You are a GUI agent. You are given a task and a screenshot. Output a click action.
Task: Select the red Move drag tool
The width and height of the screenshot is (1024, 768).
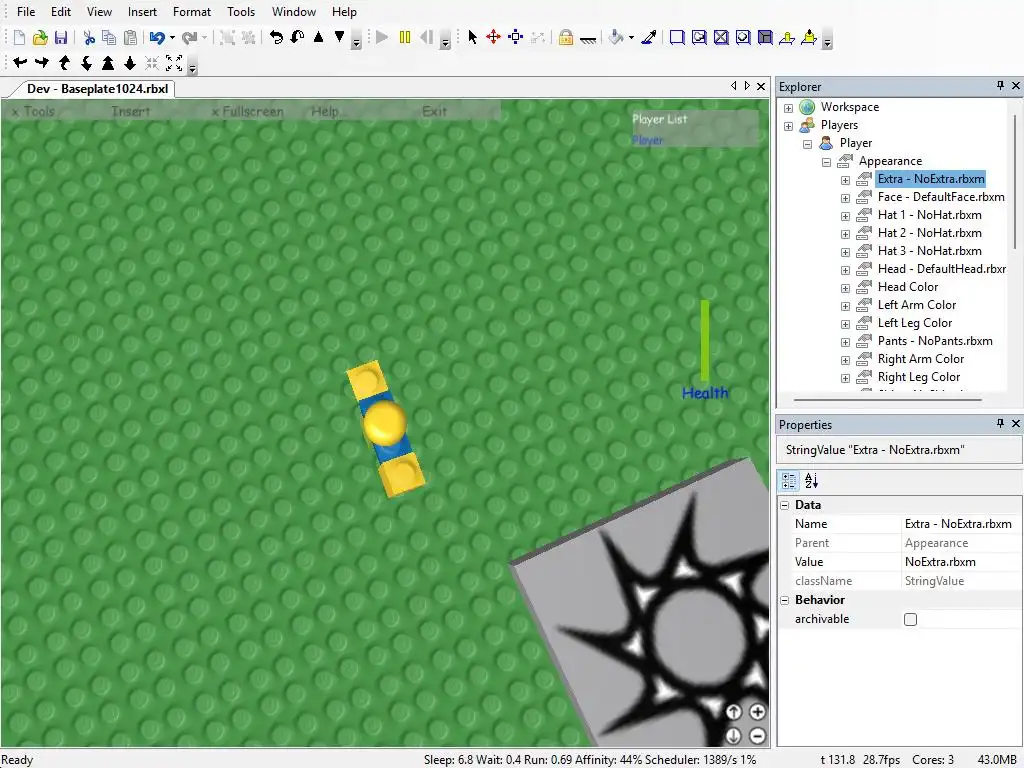(x=494, y=37)
